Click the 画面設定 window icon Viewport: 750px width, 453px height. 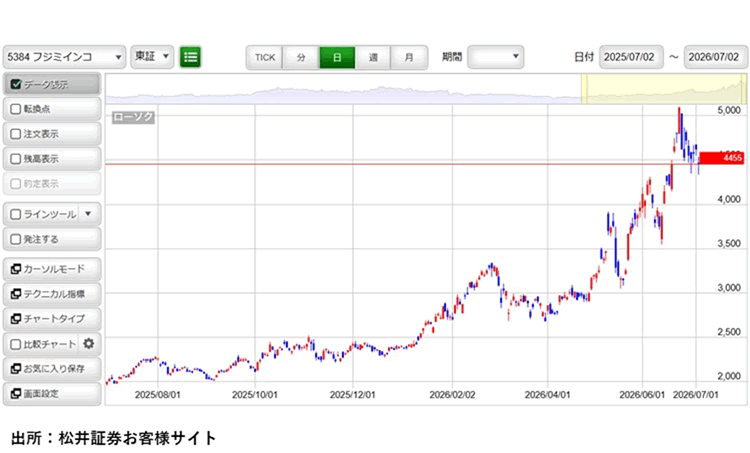point(15,393)
